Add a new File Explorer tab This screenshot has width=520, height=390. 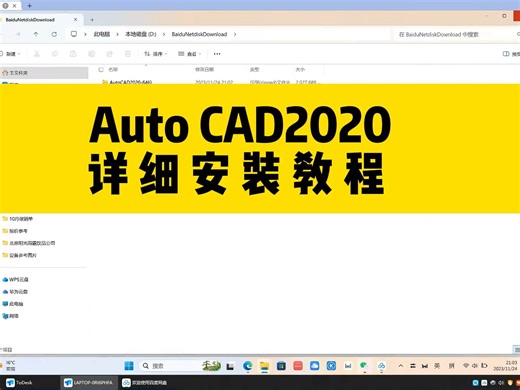pos(92,20)
